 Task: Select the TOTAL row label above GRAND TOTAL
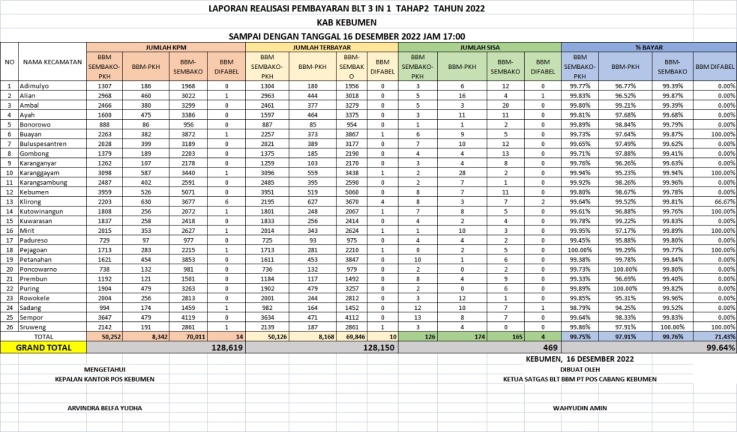pos(44,337)
